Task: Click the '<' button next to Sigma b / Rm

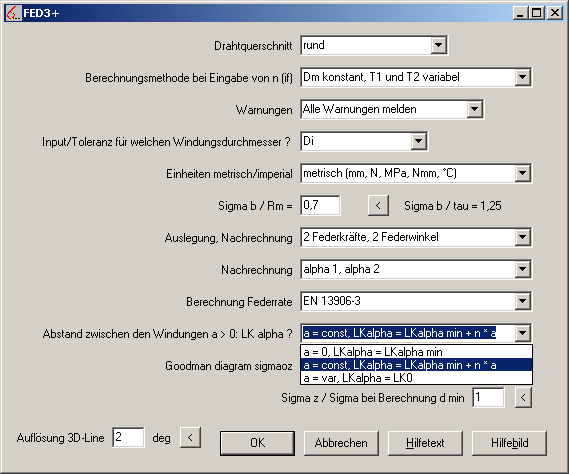Action: point(378,205)
